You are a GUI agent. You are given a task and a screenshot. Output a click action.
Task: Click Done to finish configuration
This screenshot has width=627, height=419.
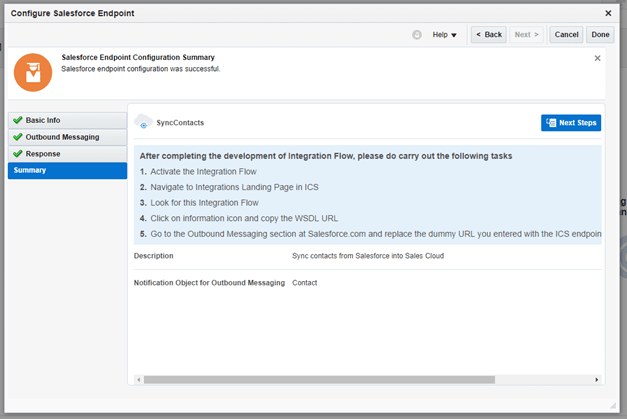(x=600, y=34)
